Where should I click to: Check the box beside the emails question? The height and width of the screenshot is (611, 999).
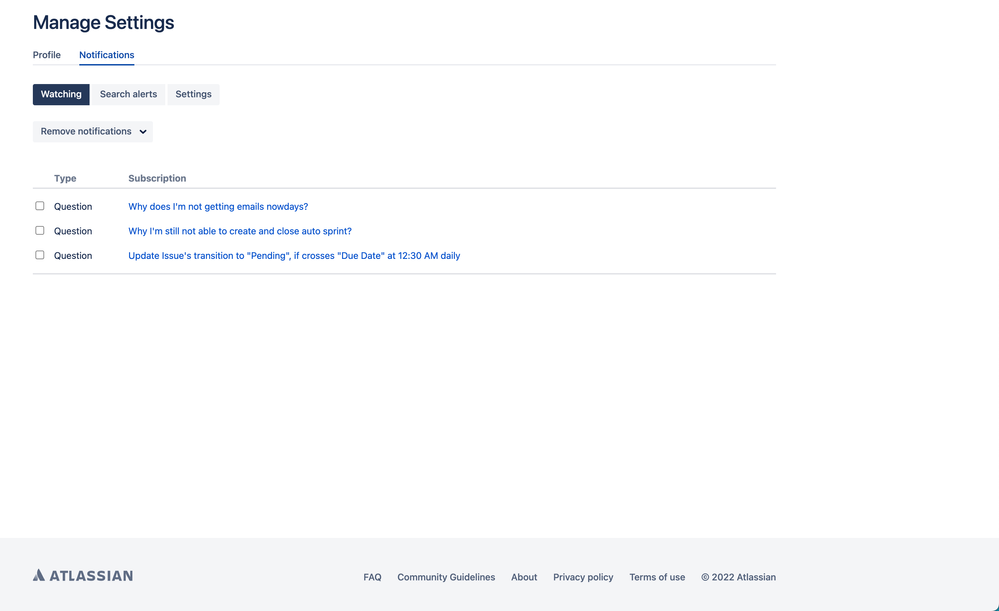click(39, 205)
